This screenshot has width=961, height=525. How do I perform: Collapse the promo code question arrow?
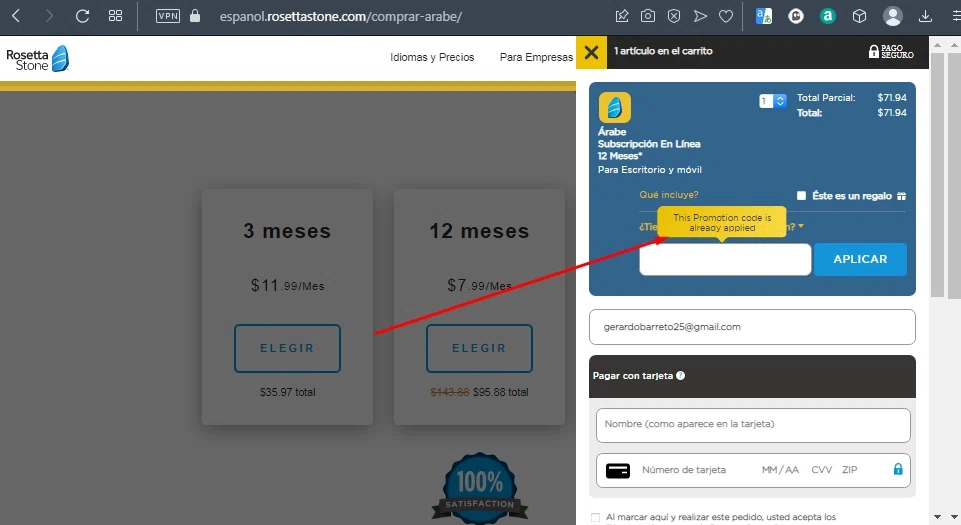tap(800, 226)
